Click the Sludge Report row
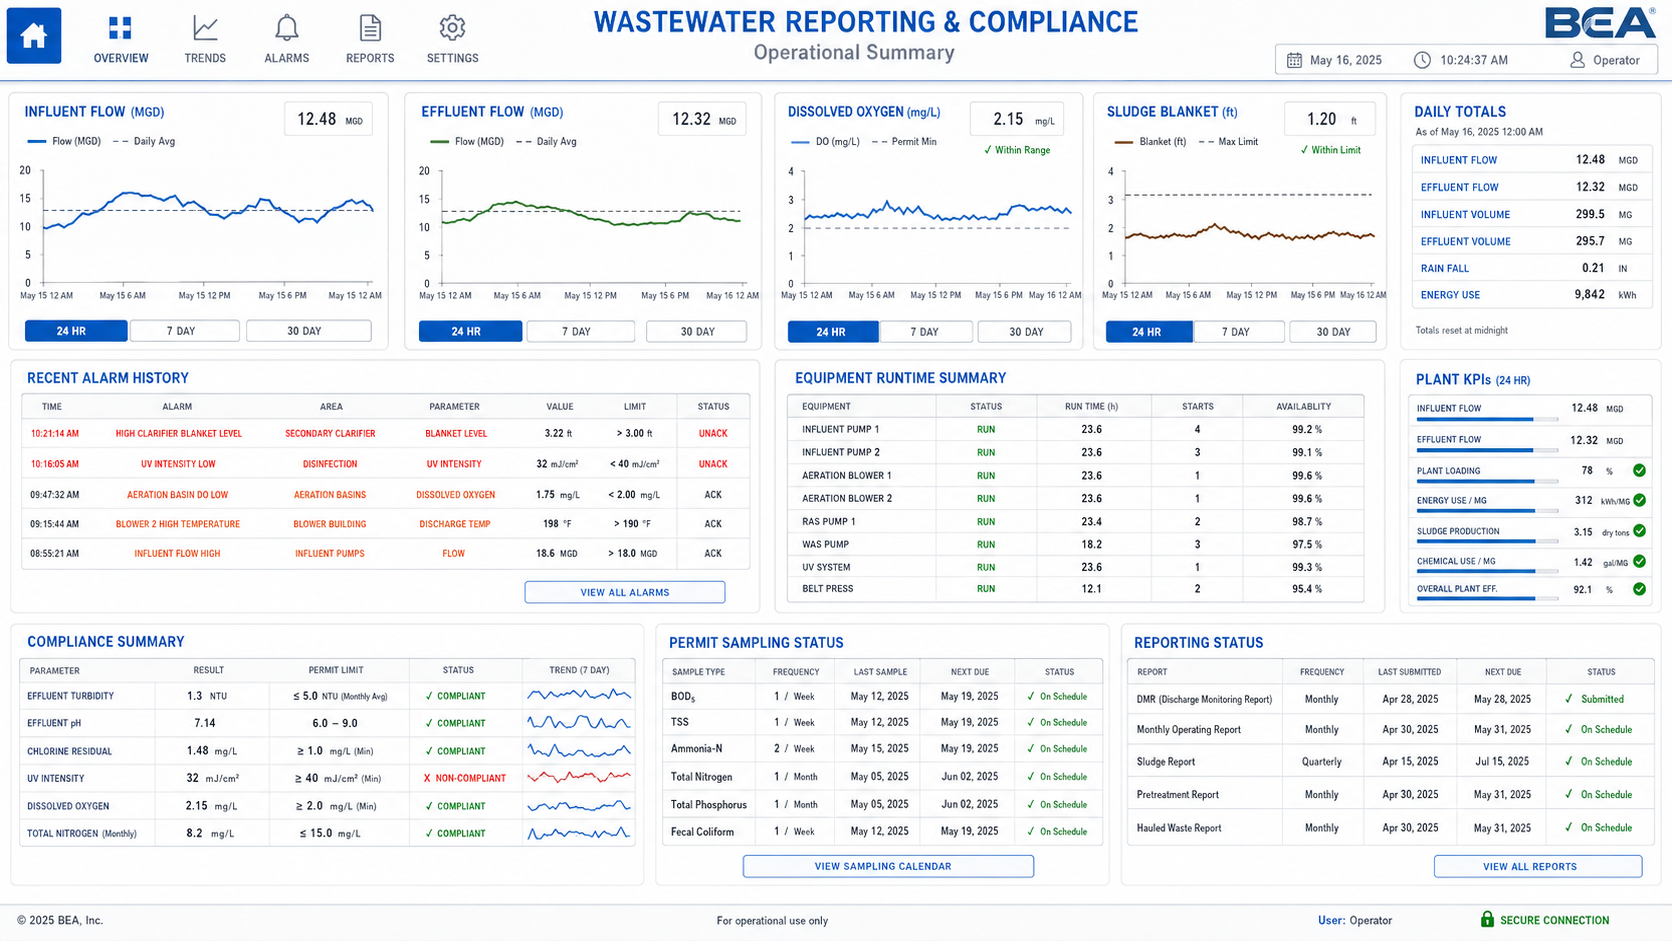Image resolution: width=1672 pixels, height=941 pixels. coord(1390,761)
